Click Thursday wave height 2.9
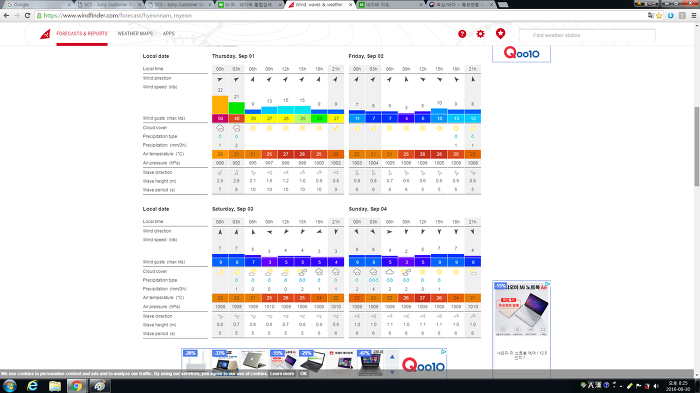This screenshot has width=700, height=393. (x=220, y=181)
